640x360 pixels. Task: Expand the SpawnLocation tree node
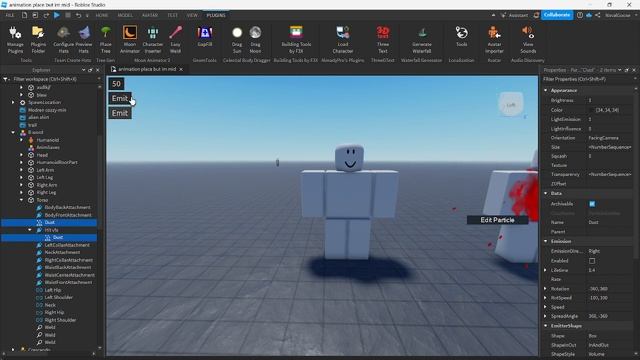[13, 102]
